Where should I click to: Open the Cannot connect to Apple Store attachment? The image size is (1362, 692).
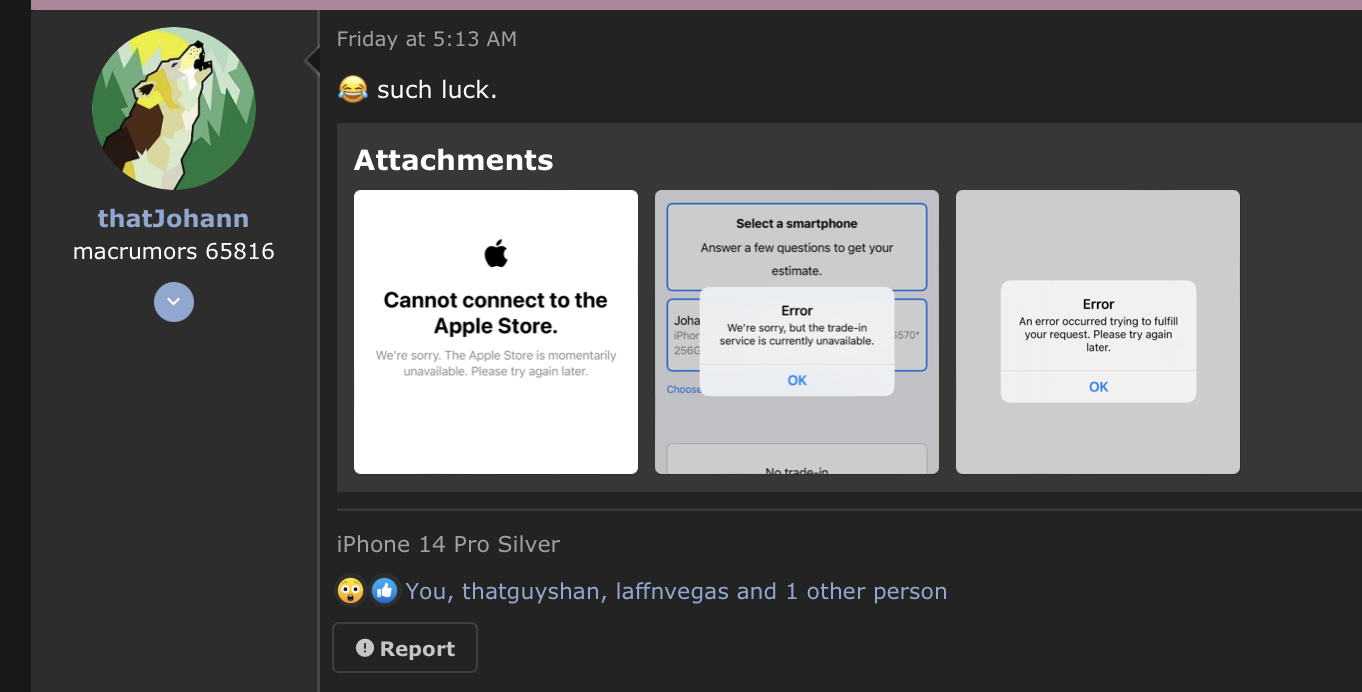point(496,332)
